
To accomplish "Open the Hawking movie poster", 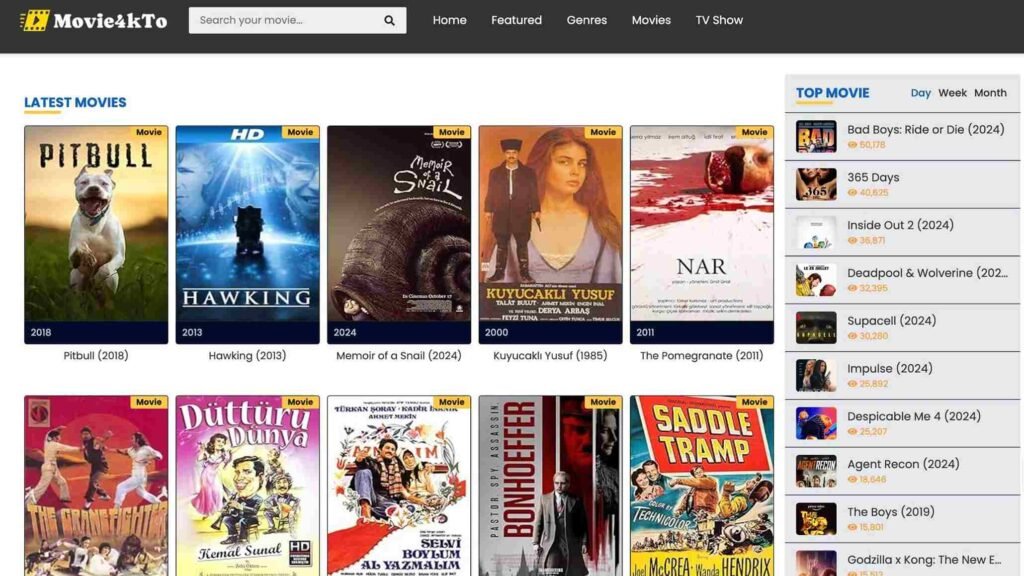I will (247, 234).
